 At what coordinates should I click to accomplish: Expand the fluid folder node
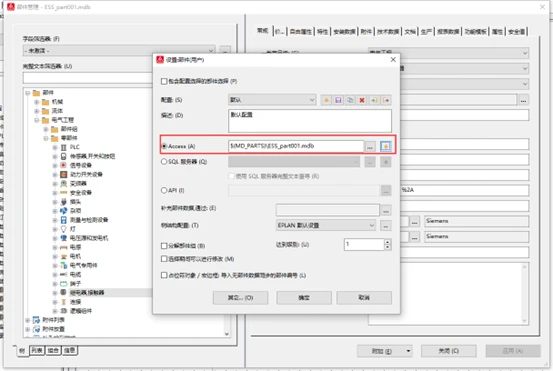37,111
